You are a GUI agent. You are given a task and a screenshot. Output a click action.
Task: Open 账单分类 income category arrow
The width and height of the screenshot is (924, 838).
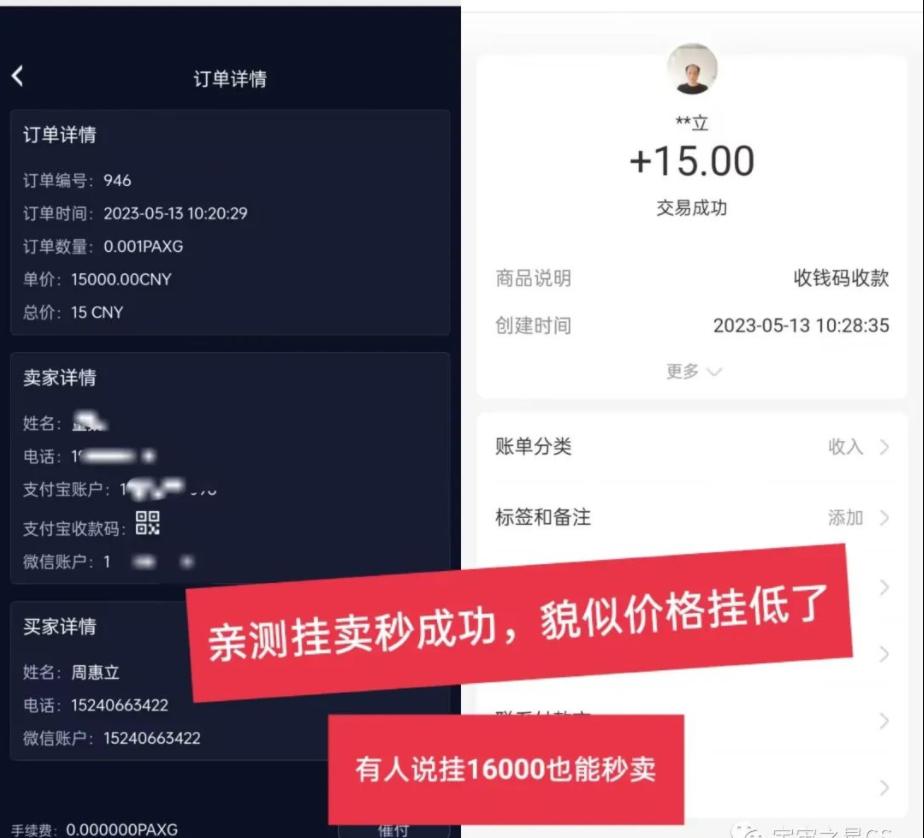[884, 447]
